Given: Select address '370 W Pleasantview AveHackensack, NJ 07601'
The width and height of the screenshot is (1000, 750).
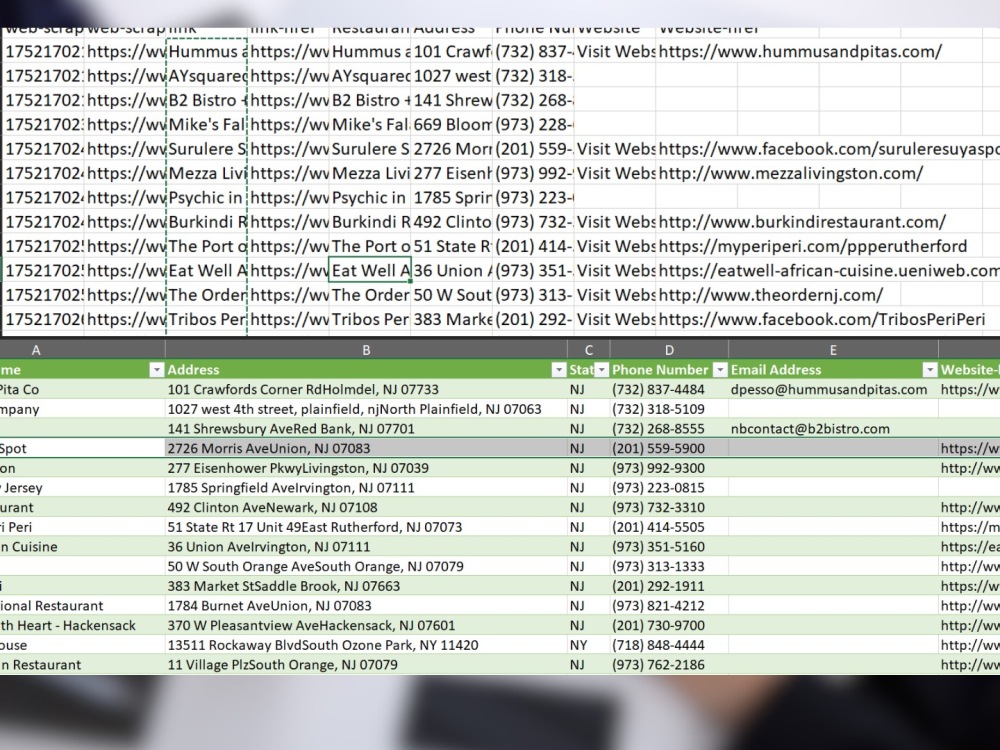Looking at the screenshot, I should click(x=366, y=626).
